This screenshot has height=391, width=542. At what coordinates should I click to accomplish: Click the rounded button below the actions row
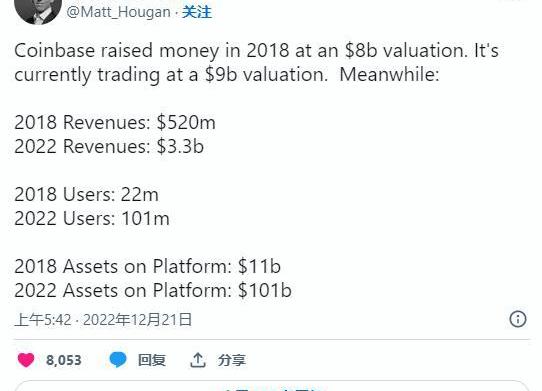coord(272,386)
